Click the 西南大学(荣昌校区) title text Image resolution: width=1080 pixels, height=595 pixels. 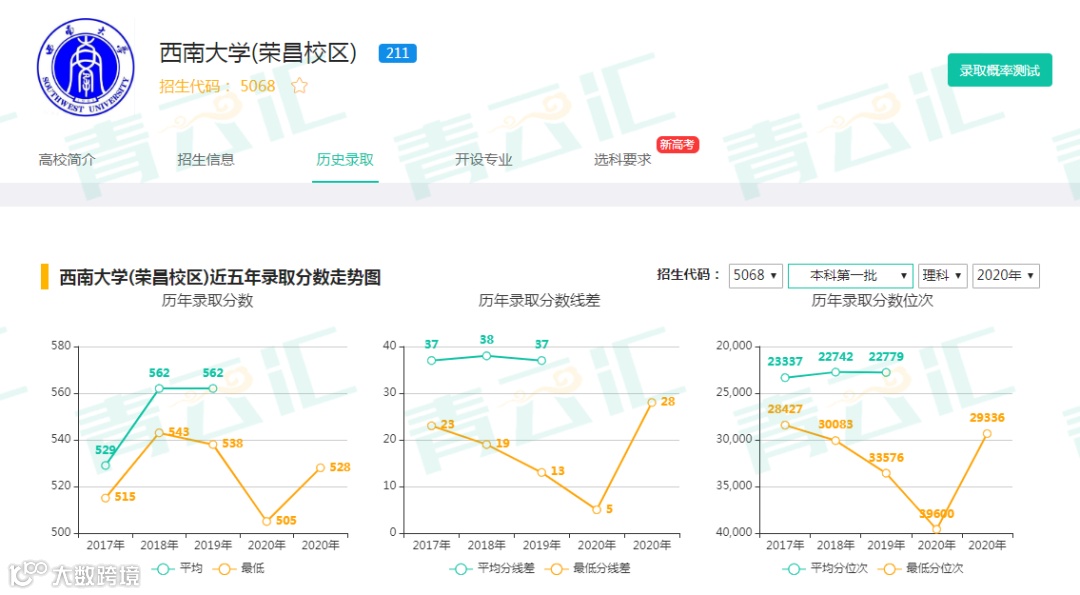[258, 53]
